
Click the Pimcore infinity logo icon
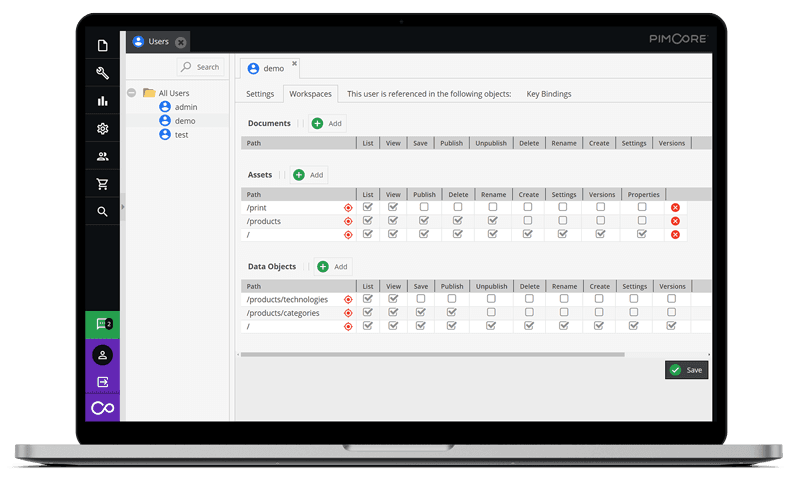(103, 408)
